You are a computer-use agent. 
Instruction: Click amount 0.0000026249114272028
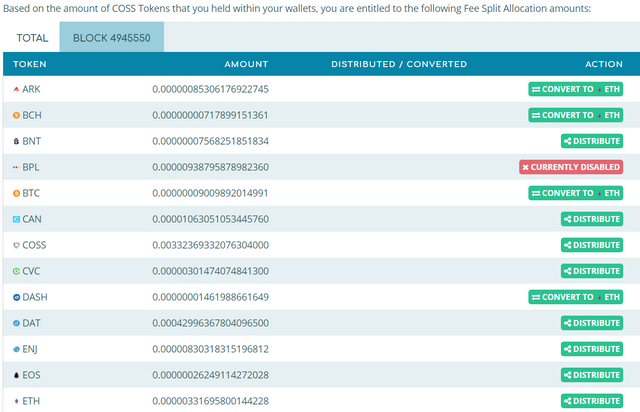[211, 375]
